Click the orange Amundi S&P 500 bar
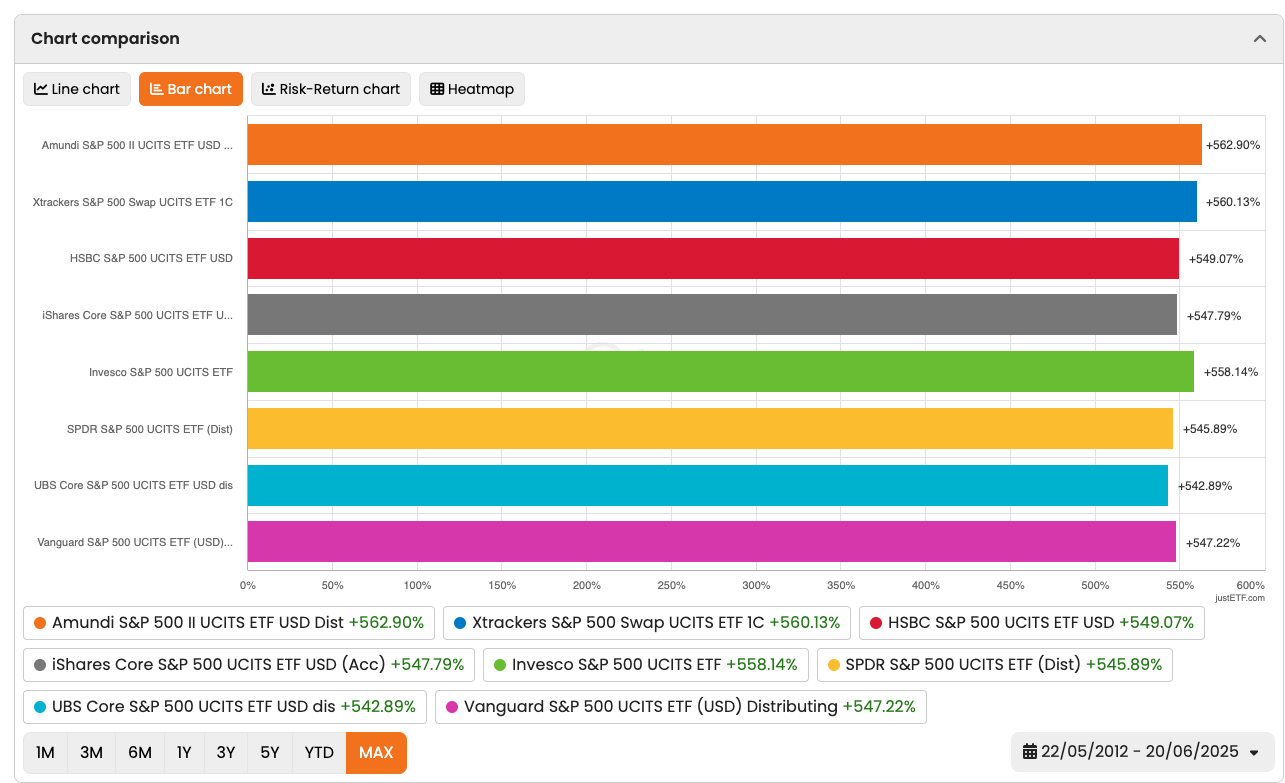This screenshot has height=783, width=1285. pos(724,145)
